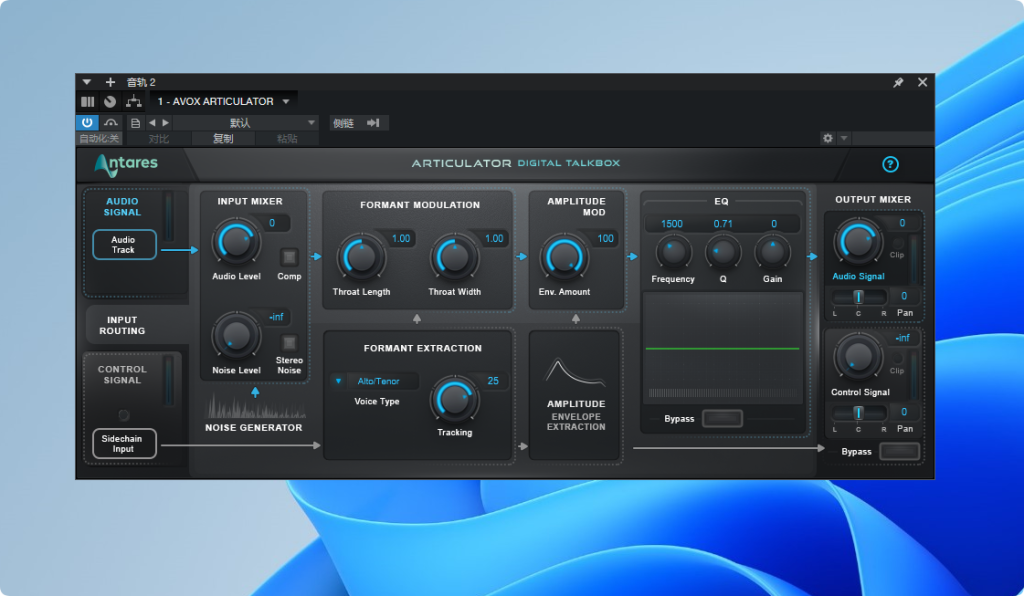
Task: Click the Control Signal -inf level value
Action: coord(903,338)
